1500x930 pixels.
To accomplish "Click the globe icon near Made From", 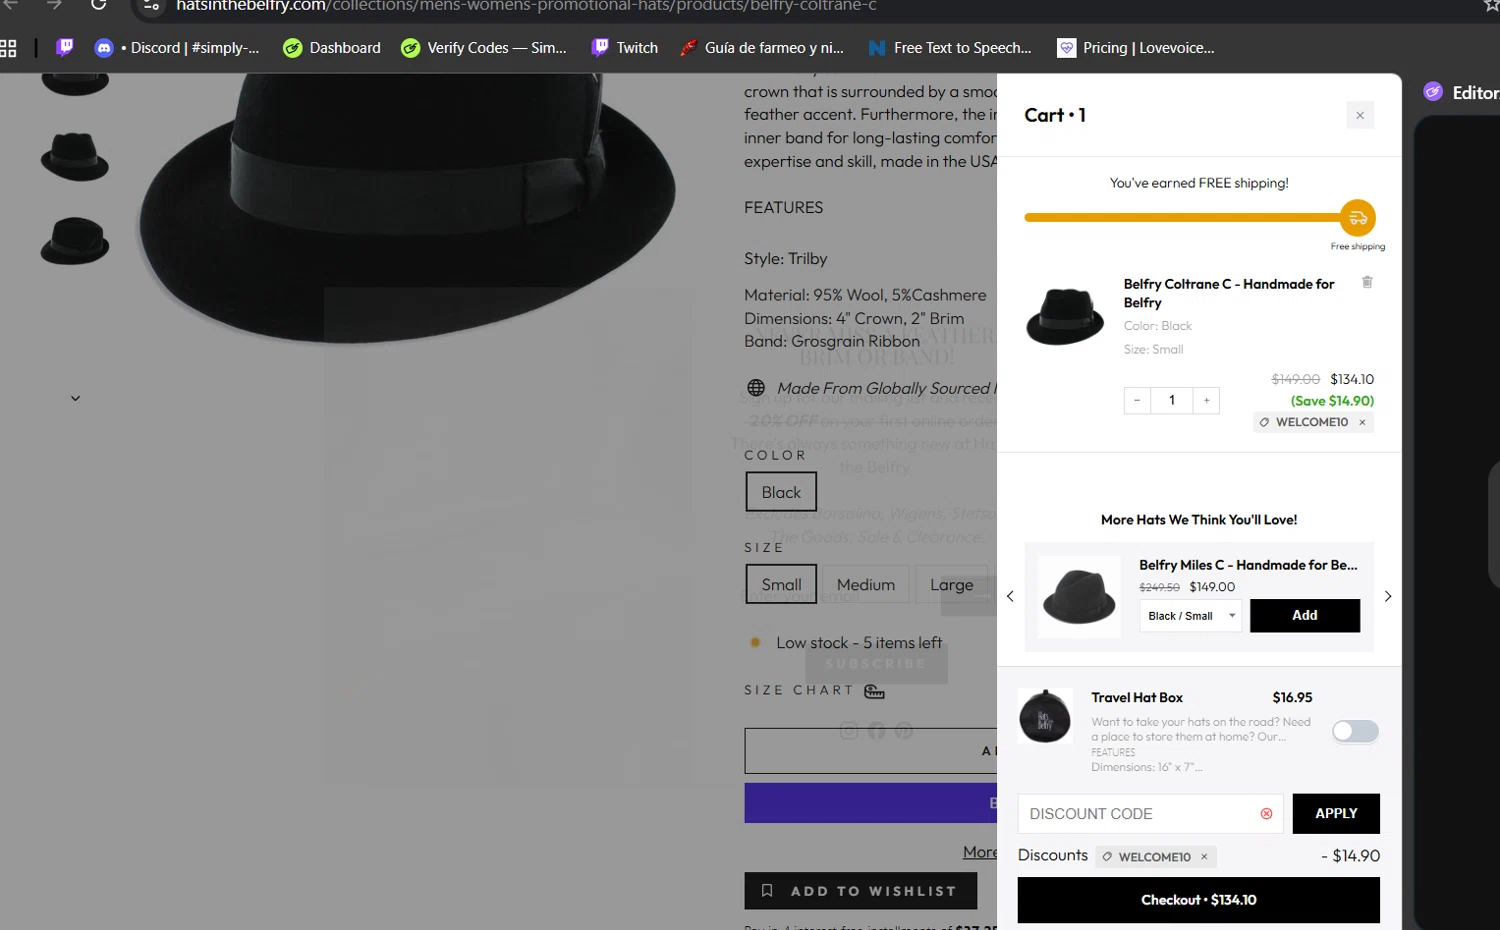I will (x=756, y=388).
